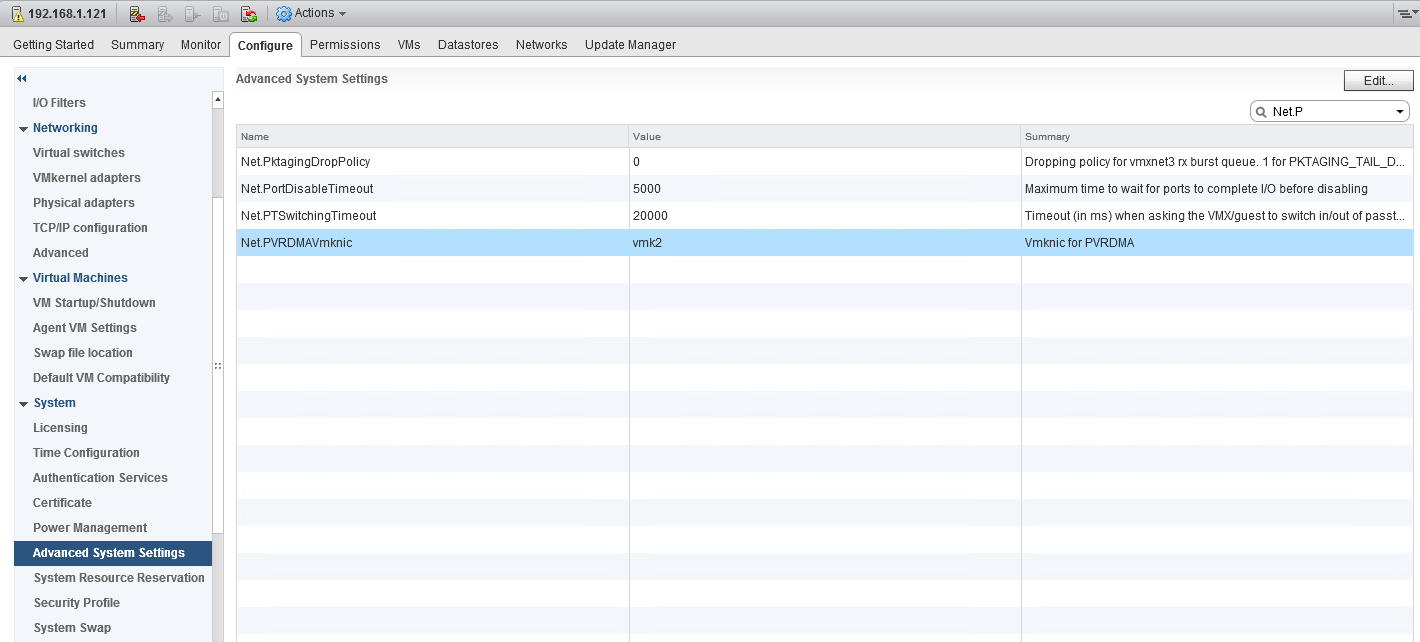Sort by the Value column header
The height and width of the screenshot is (642, 1420).
point(825,137)
